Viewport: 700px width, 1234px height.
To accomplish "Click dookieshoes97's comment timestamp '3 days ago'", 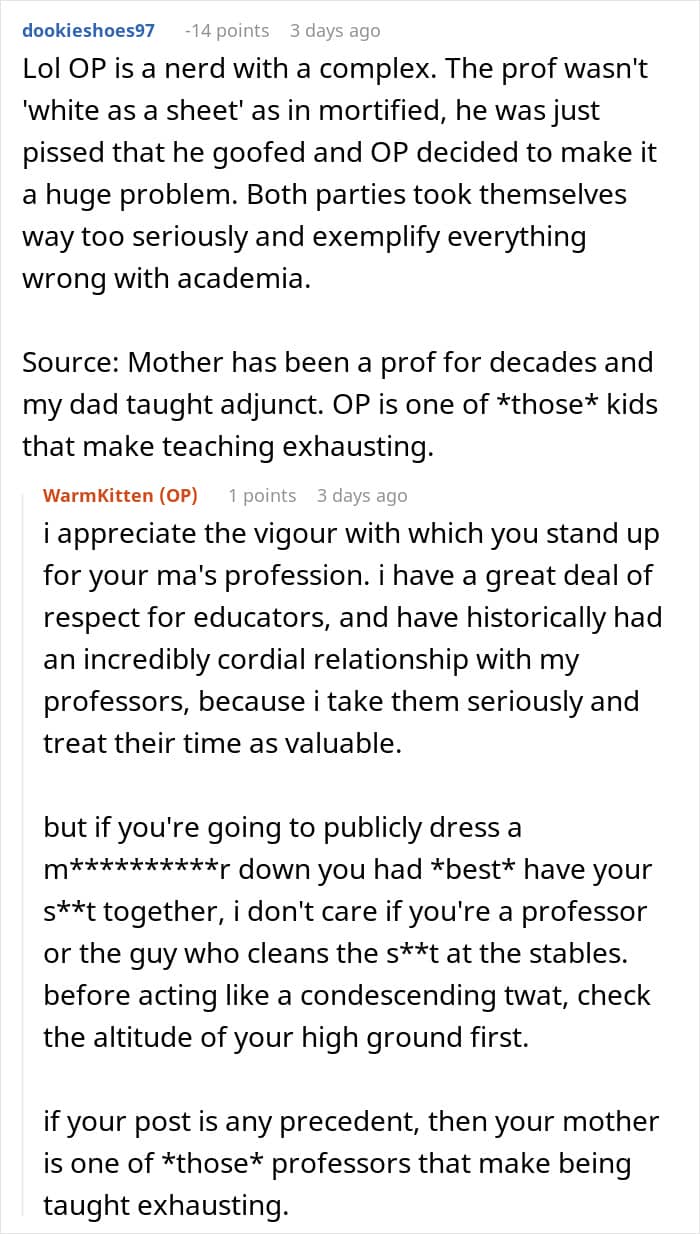I will click(x=335, y=31).
